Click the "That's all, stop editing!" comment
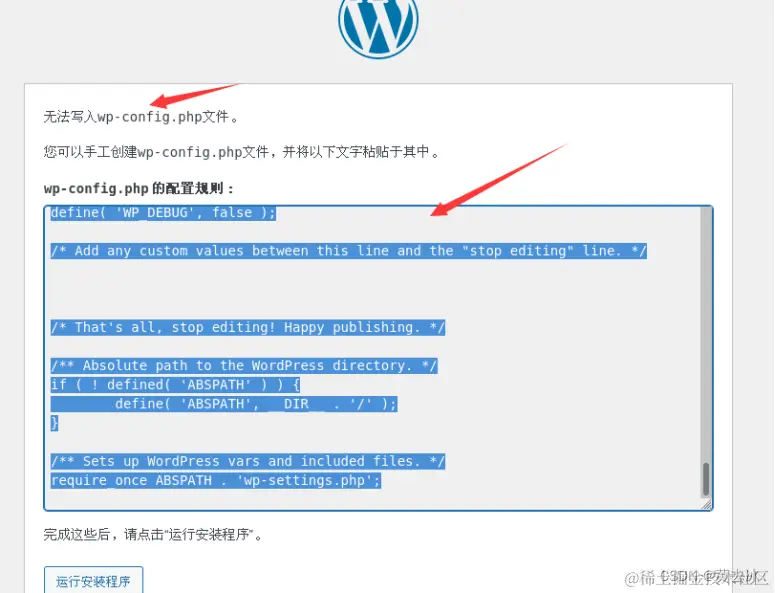 (x=248, y=328)
